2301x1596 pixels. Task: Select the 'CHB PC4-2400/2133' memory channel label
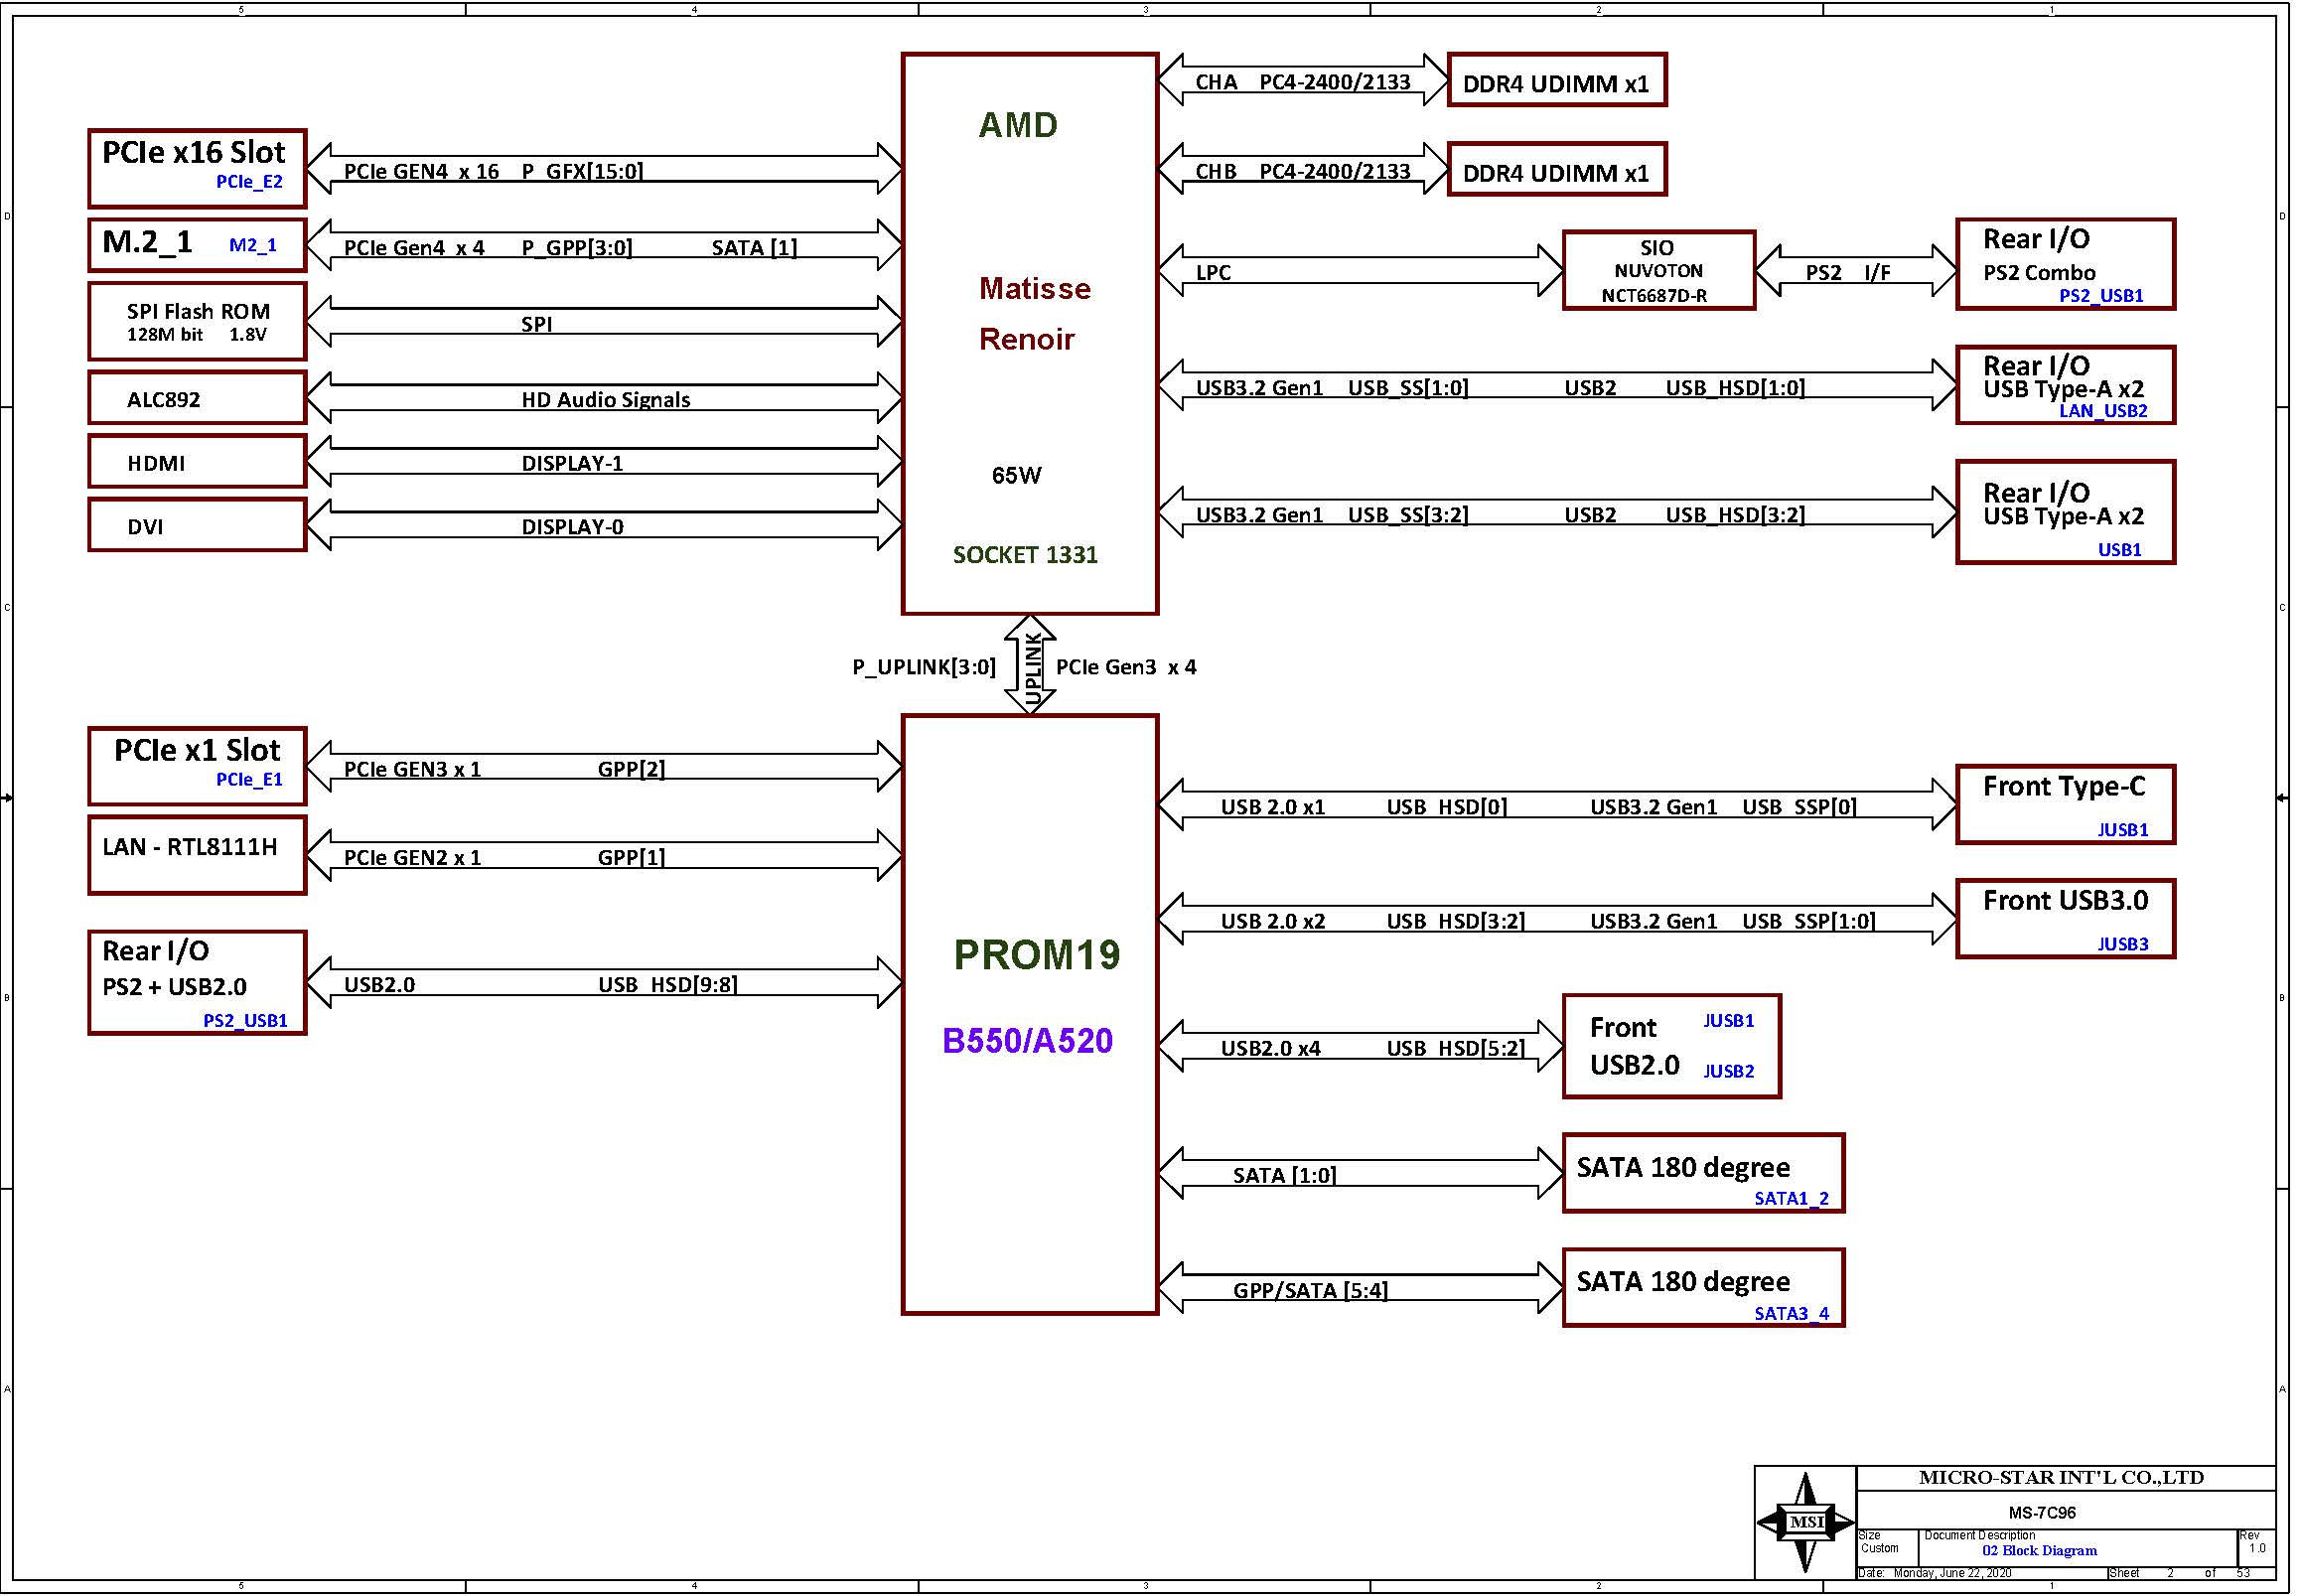click(x=1303, y=171)
